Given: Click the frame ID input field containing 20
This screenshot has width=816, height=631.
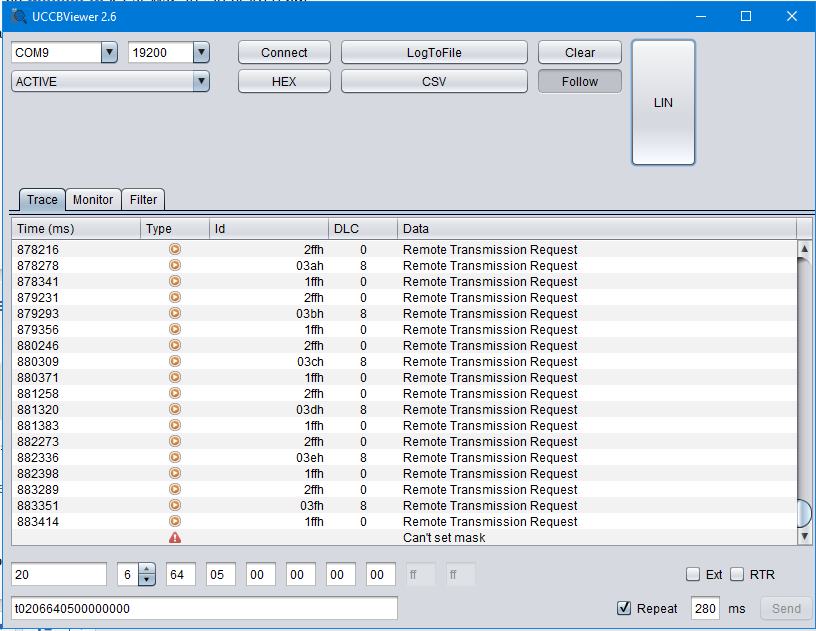Looking at the screenshot, I should [59, 574].
